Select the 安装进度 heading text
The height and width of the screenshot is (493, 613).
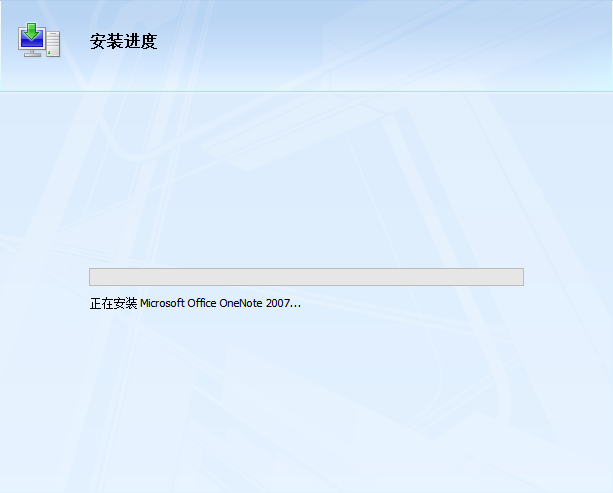click(x=124, y=41)
